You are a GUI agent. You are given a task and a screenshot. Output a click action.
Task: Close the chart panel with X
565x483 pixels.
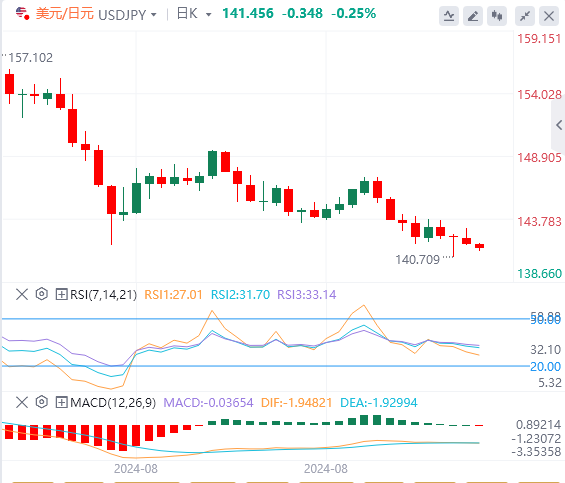click(x=549, y=16)
